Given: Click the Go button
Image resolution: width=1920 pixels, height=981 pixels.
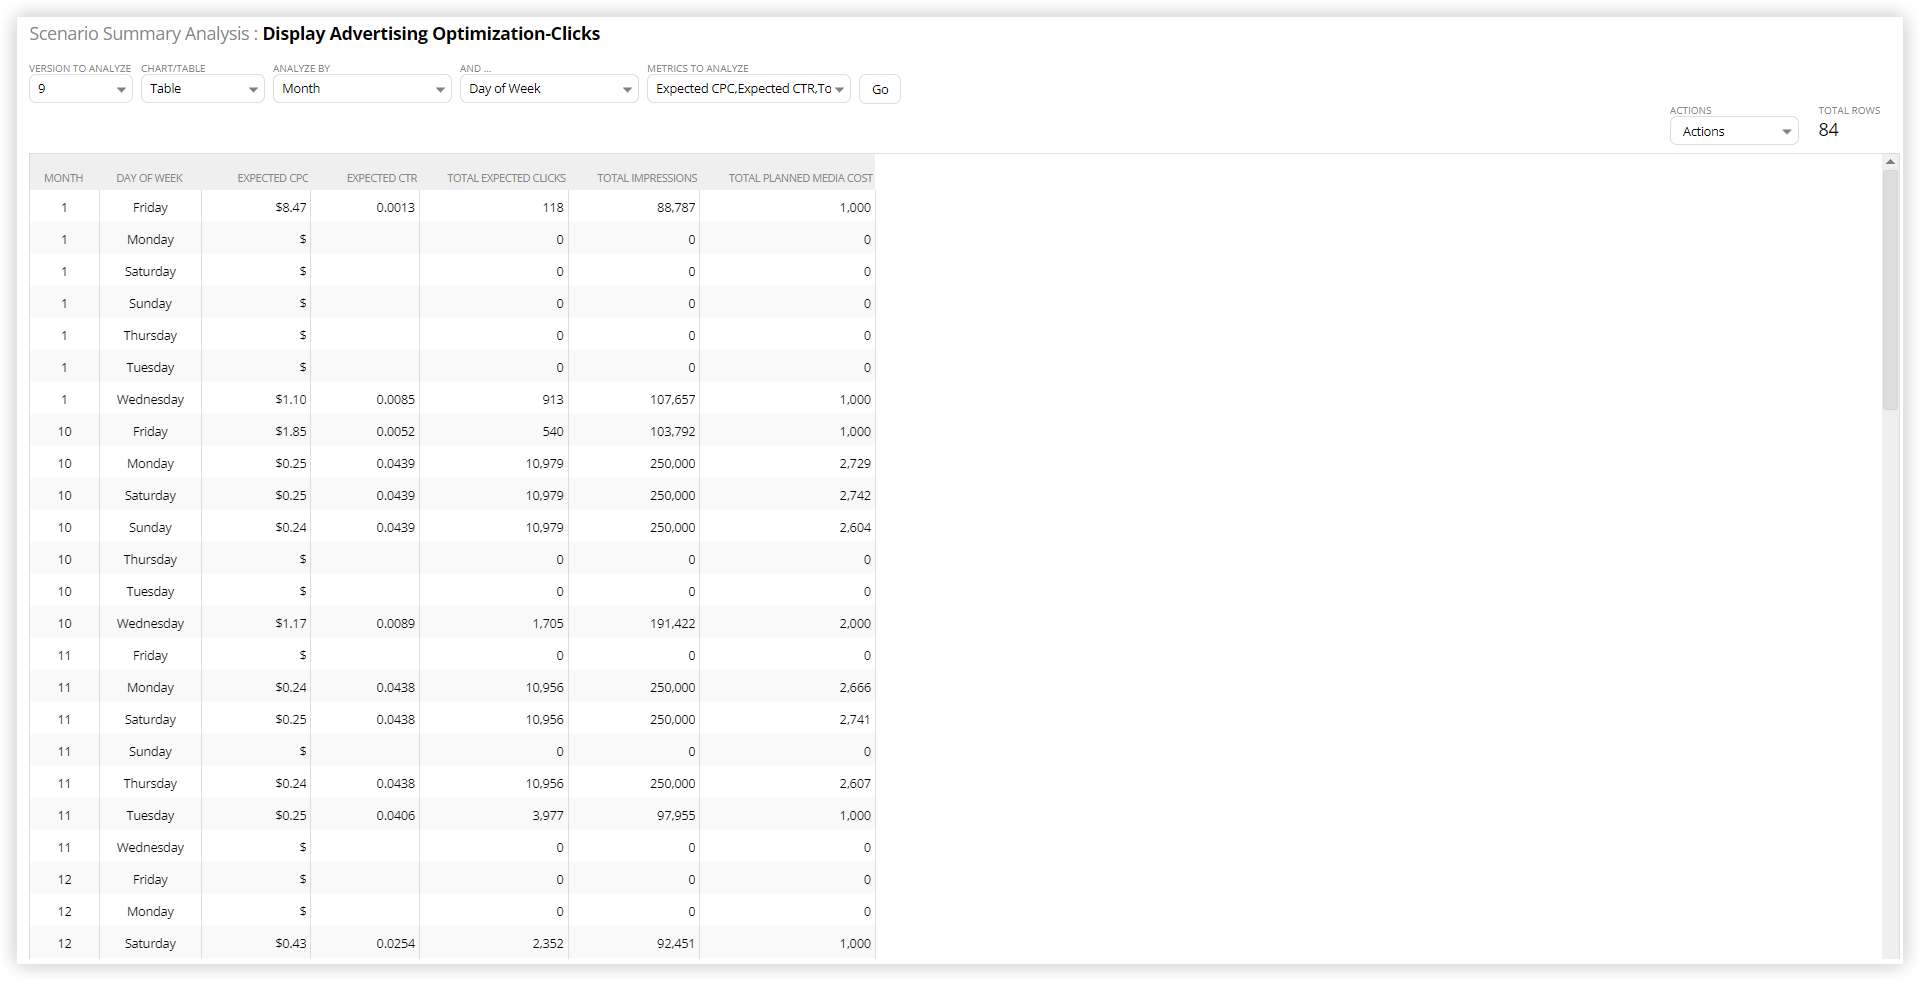Looking at the screenshot, I should click(880, 89).
